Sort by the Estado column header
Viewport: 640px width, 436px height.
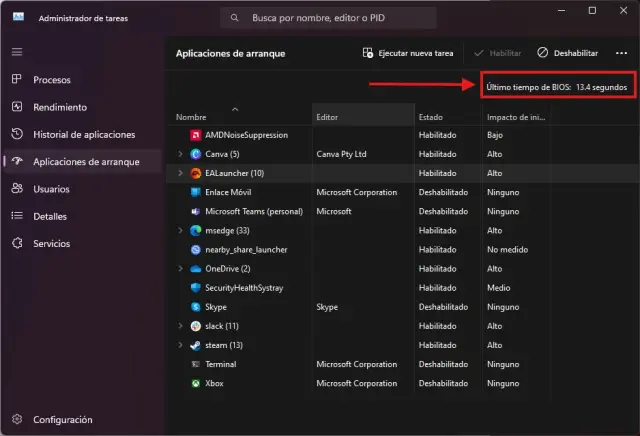(431, 117)
